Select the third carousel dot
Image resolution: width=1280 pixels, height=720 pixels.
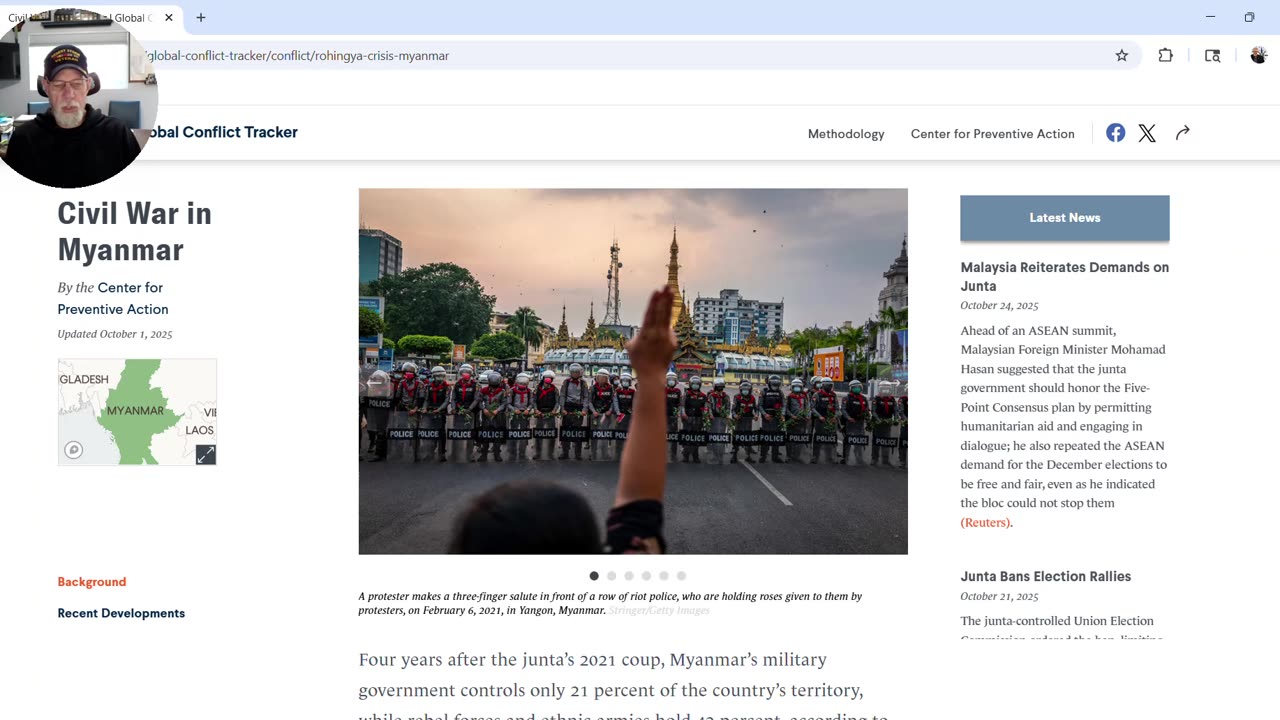click(629, 576)
